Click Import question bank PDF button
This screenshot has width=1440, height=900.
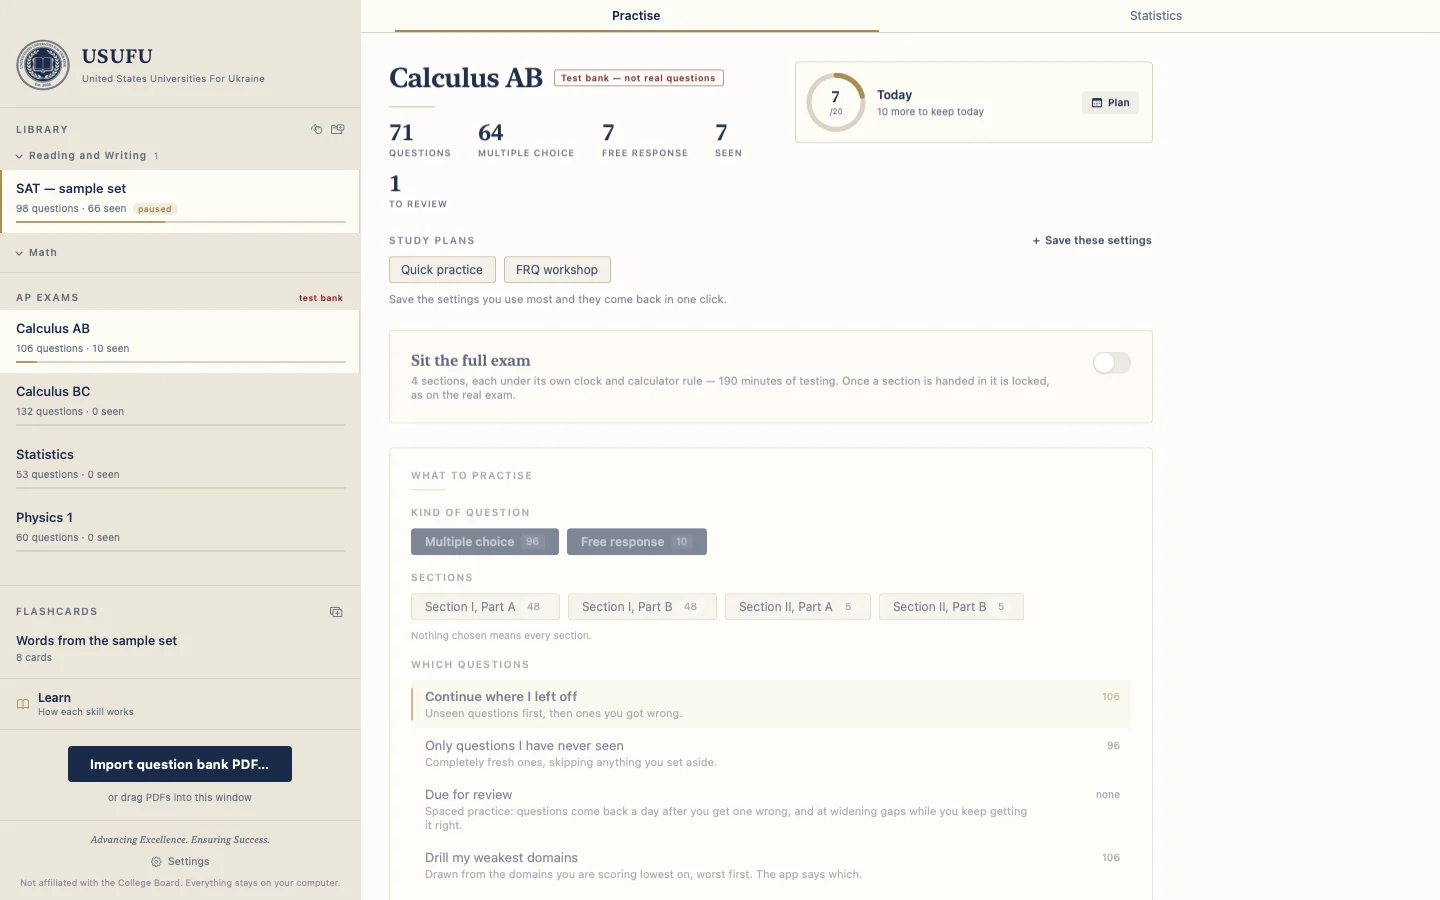pyautogui.click(x=180, y=764)
